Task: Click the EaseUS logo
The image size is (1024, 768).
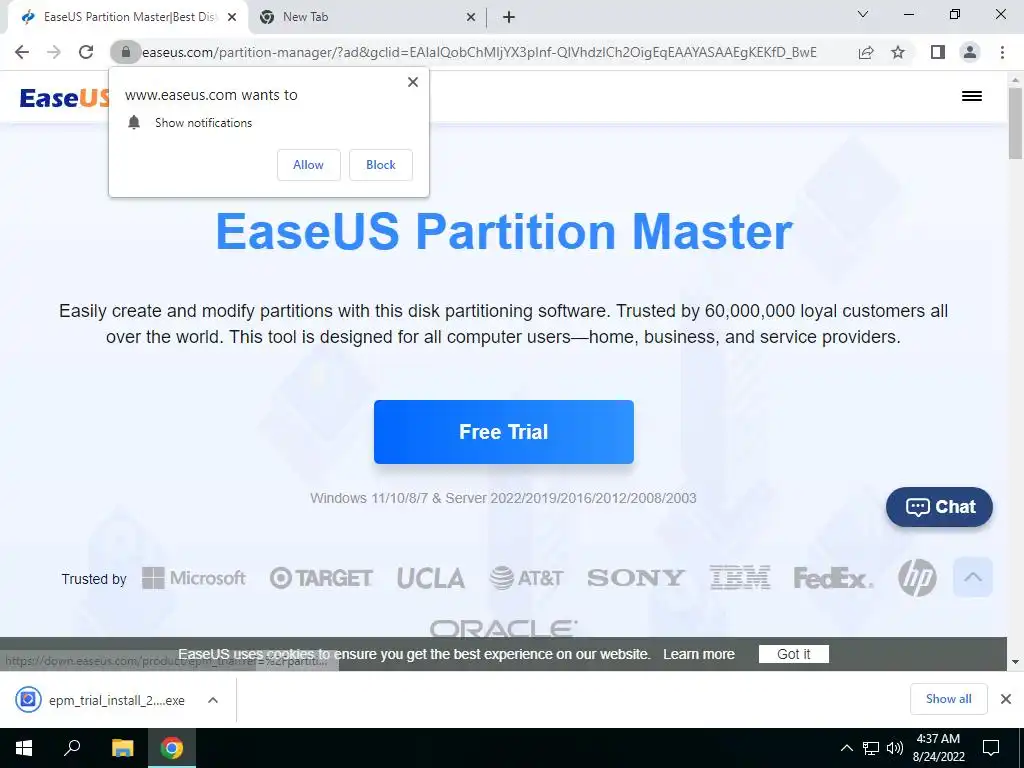Action: click(x=64, y=97)
